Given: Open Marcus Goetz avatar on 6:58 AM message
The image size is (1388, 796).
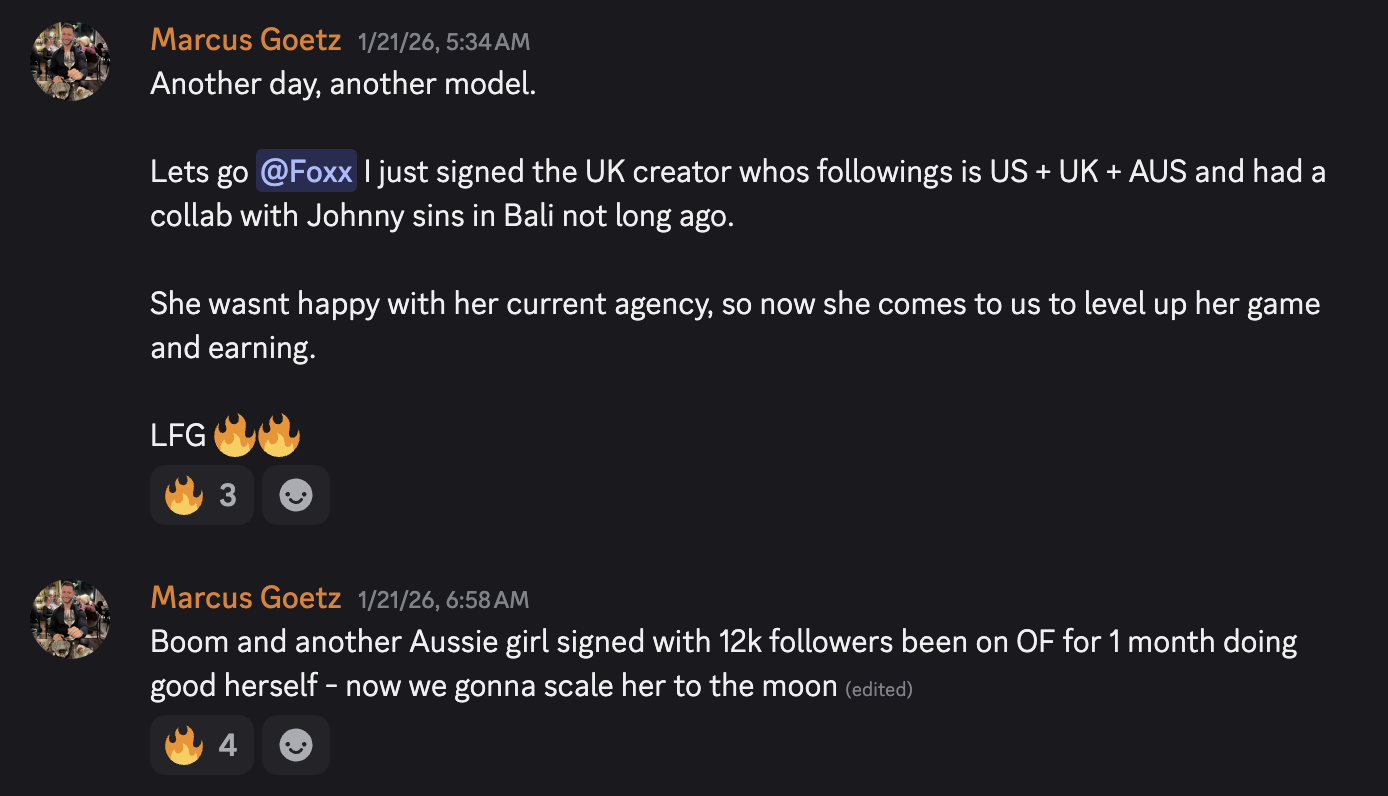Looking at the screenshot, I should pyautogui.click(x=70, y=619).
